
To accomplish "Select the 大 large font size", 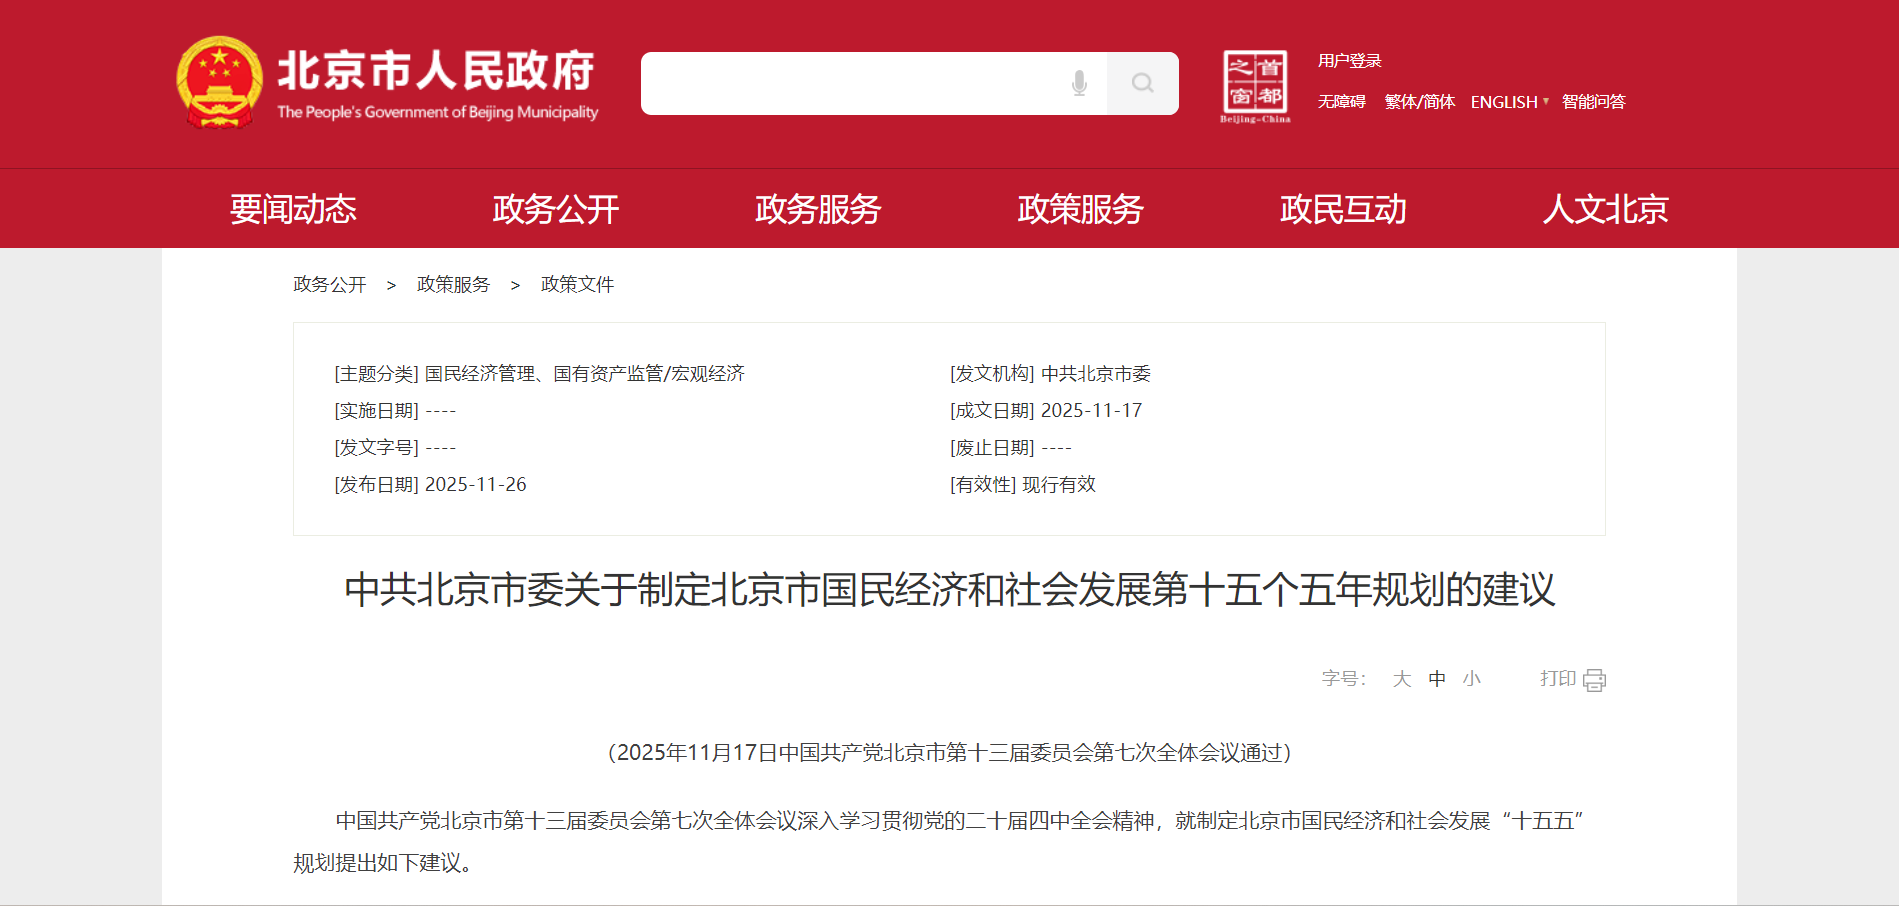I will 1402,678.
